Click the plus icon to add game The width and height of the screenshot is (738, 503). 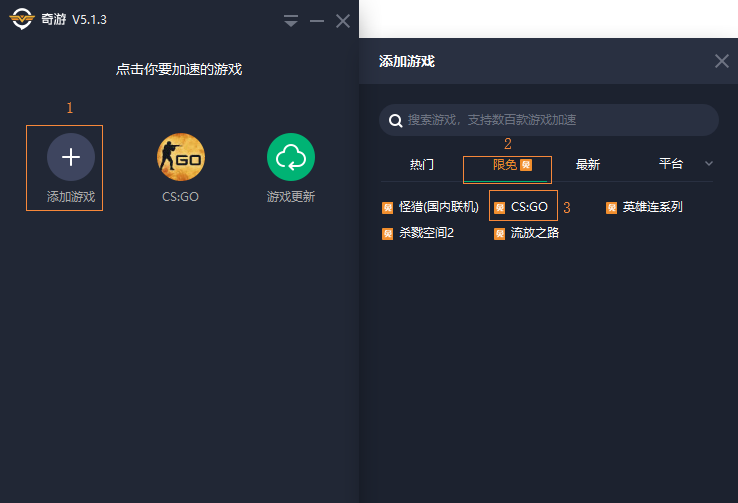pos(71,157)
